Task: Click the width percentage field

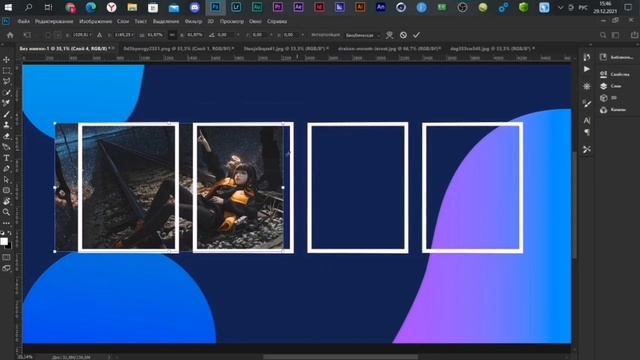Action: (x=155, y=35)
